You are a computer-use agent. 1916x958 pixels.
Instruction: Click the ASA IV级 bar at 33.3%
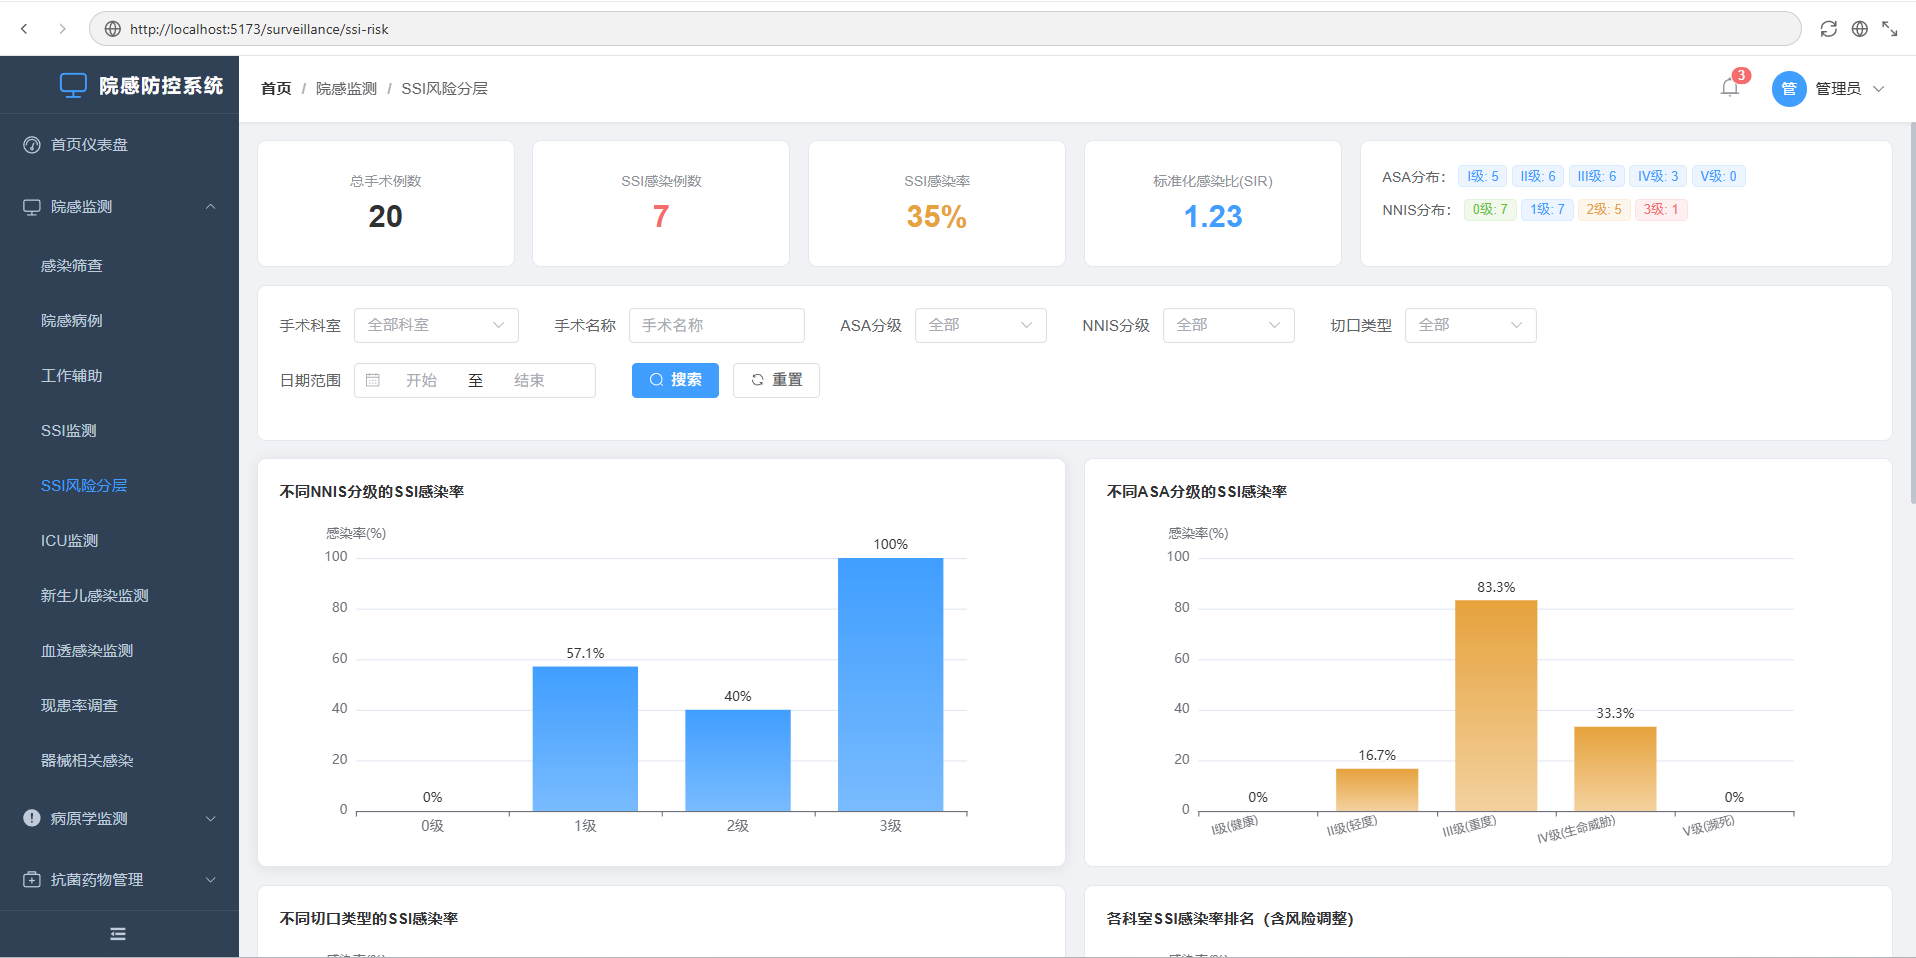1615,769
